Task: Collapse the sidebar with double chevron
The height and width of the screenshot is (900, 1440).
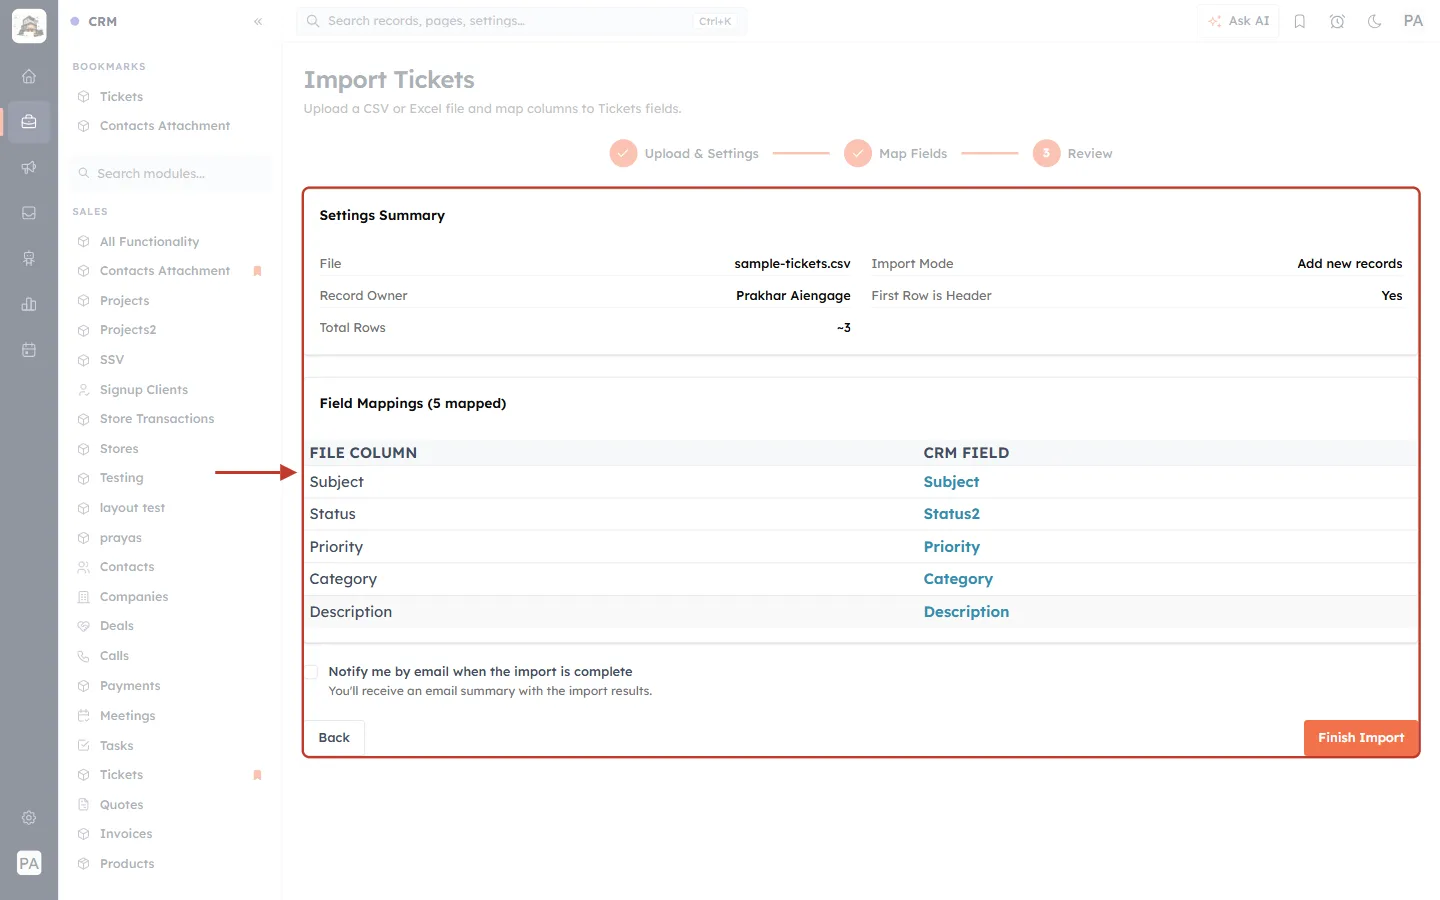Action: click(x=258, y=21)
